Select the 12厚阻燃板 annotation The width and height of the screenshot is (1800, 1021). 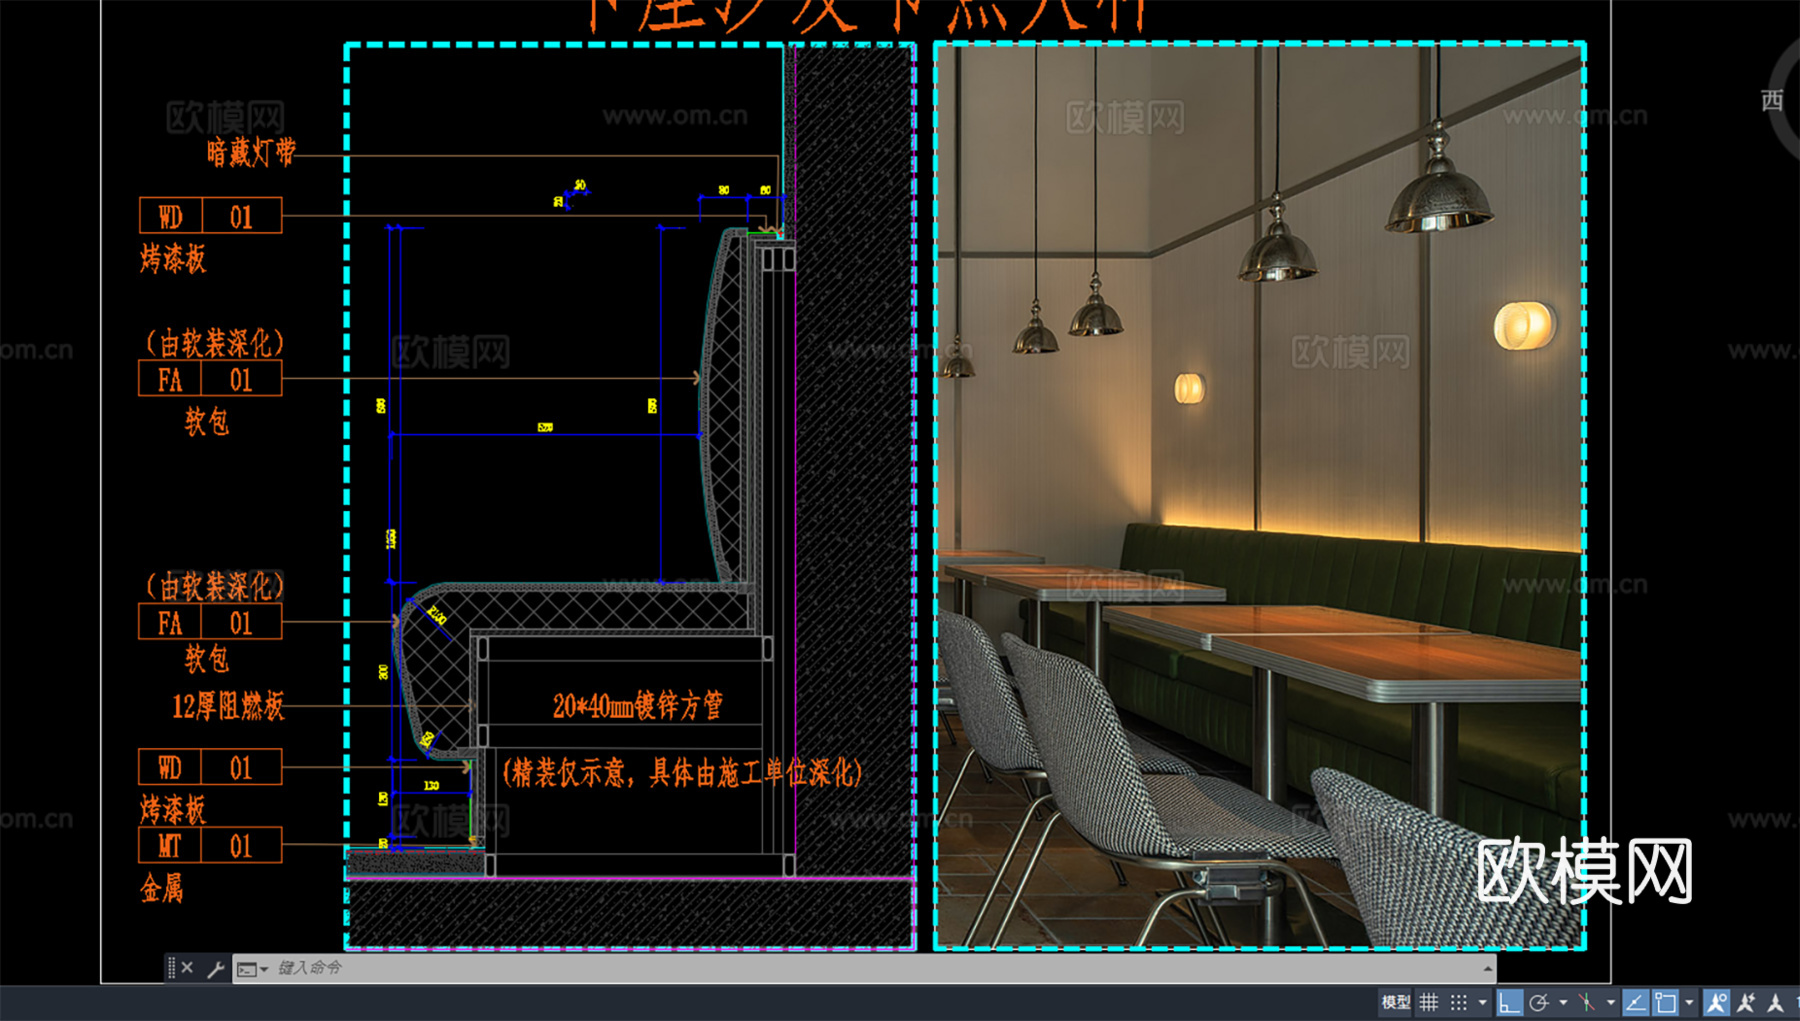[x=228, y=706]
